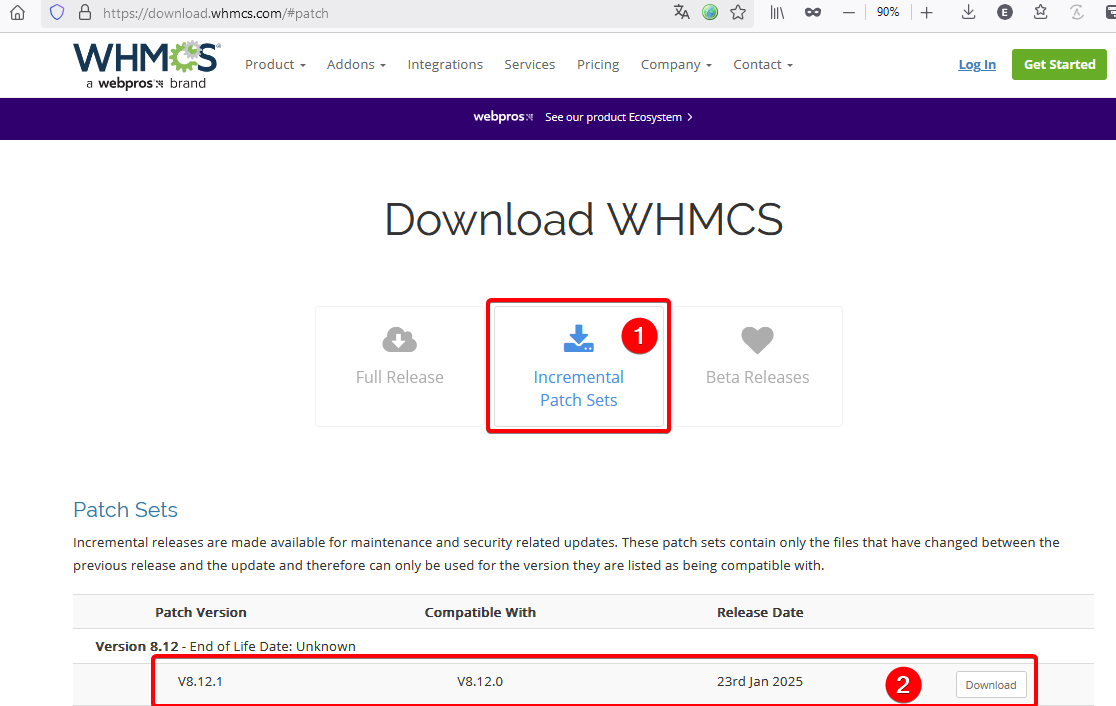Open the Services menu item
The image size is (1116, 706).
530,65
